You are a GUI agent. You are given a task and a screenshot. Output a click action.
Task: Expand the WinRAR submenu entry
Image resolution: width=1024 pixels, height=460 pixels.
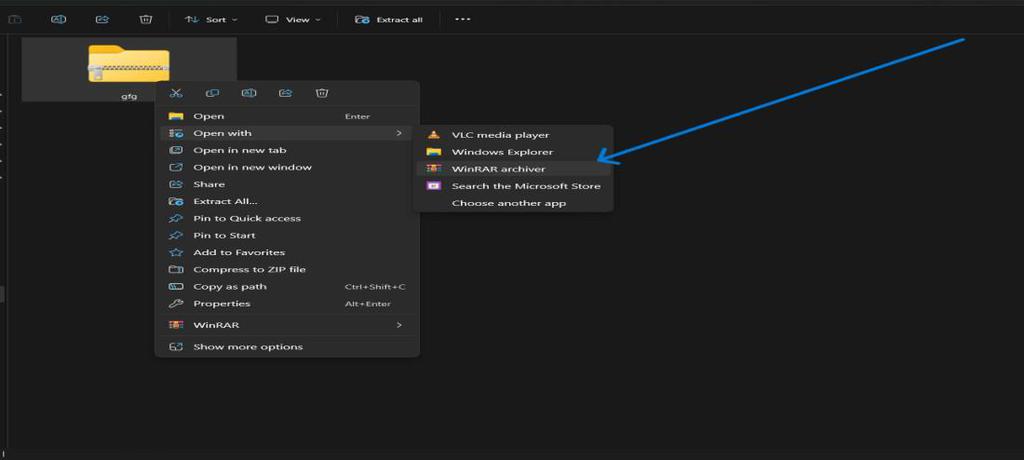click(287, 325)
